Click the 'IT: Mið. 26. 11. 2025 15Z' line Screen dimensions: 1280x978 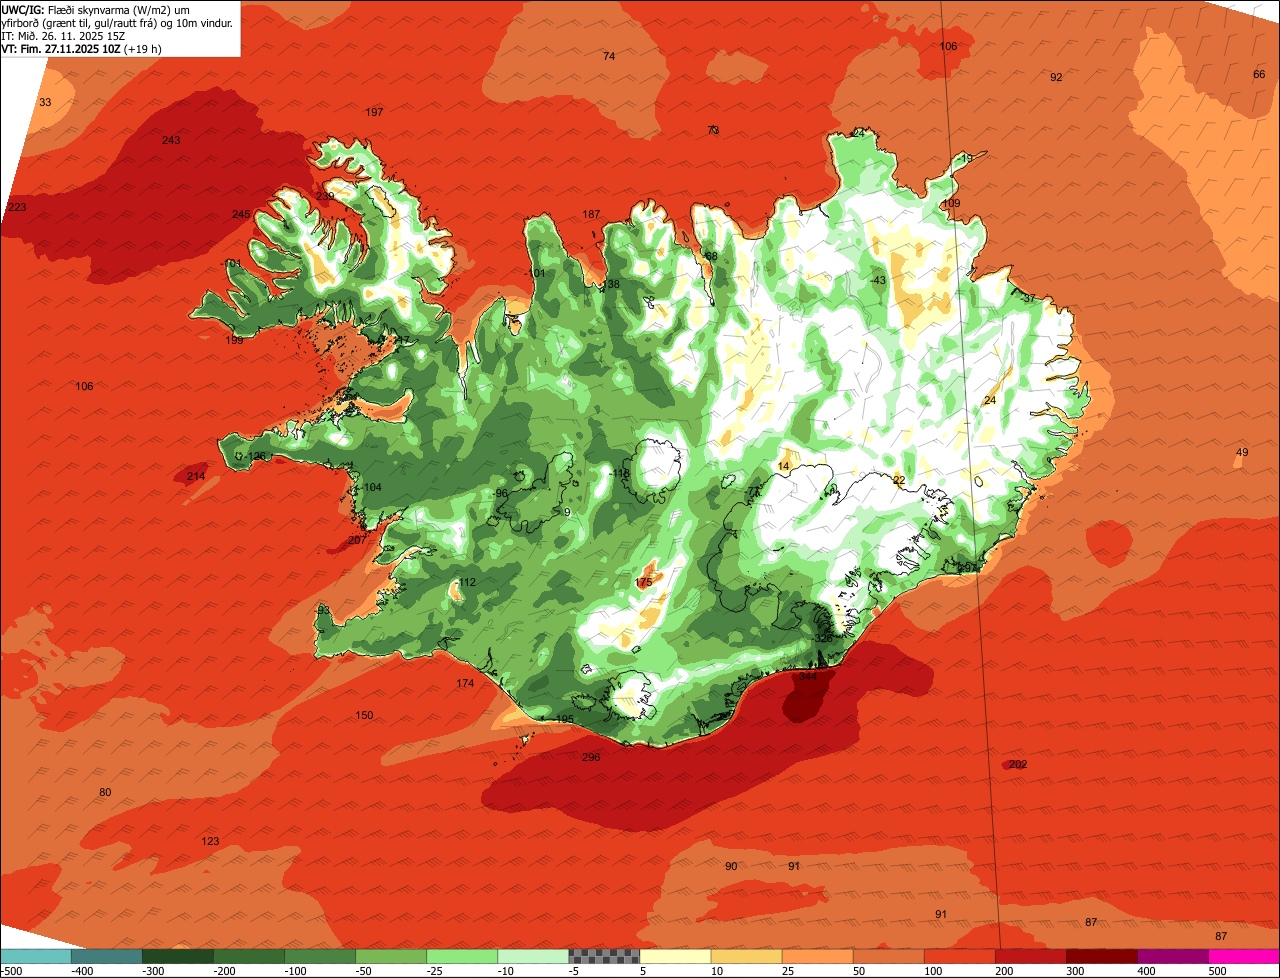click(62, 35)
